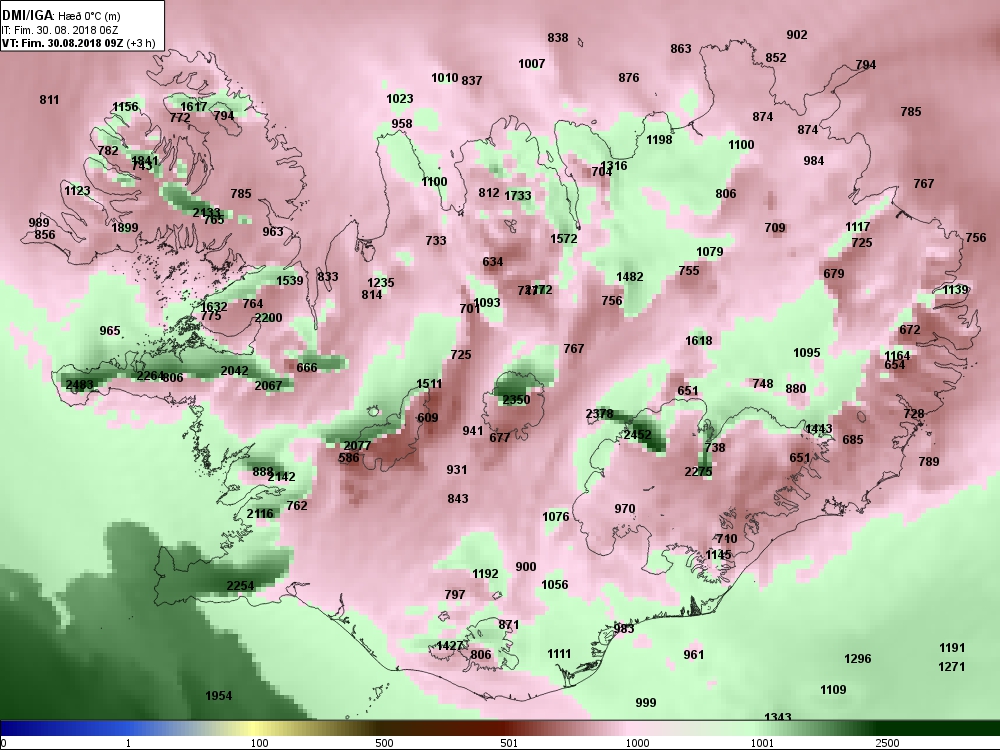Select the map value '963'

(272, 232)
